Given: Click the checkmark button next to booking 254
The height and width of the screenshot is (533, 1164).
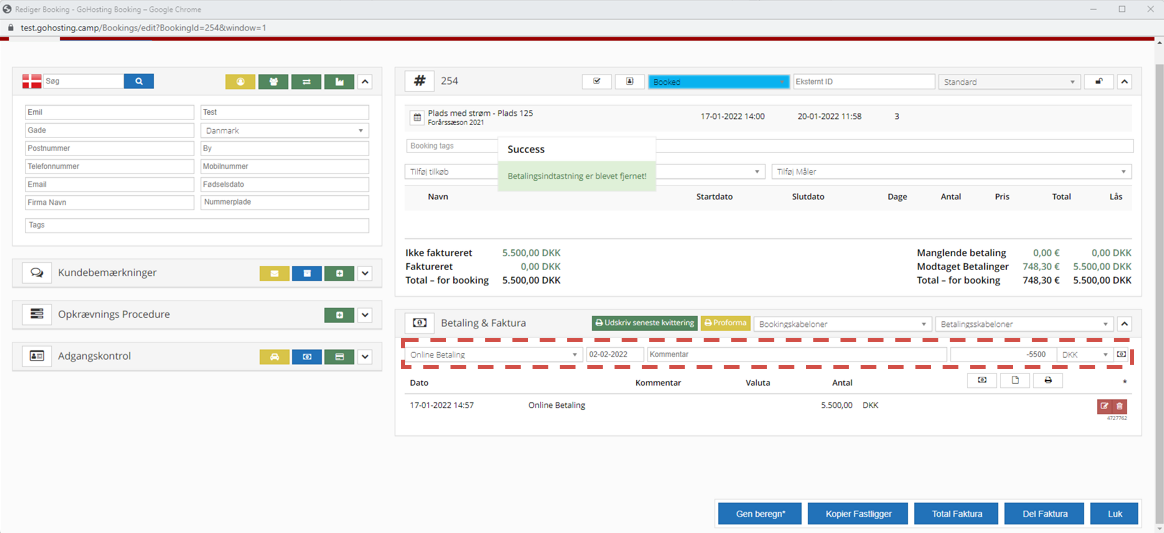Looking at the screenshot, I should click(597, 82).
